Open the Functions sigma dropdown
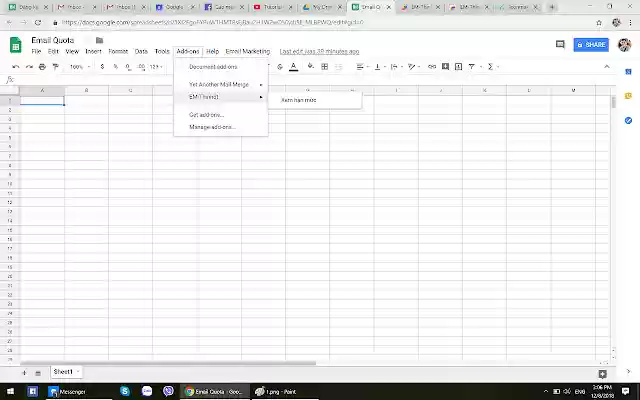640x400 pixels. click(493, 67)
